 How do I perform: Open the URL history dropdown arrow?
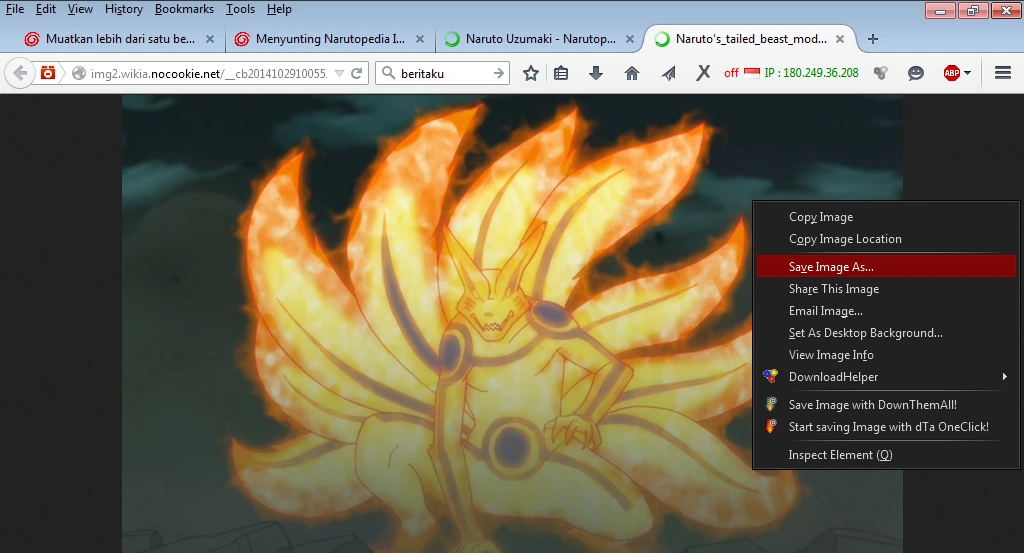coord(339,73)
